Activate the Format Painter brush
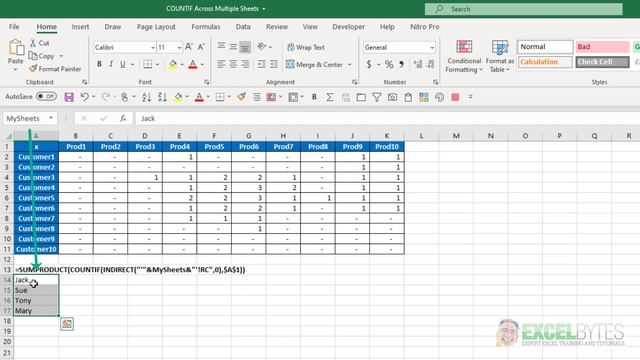The height and width of the screenshot is (360, 640). [55, 69]
